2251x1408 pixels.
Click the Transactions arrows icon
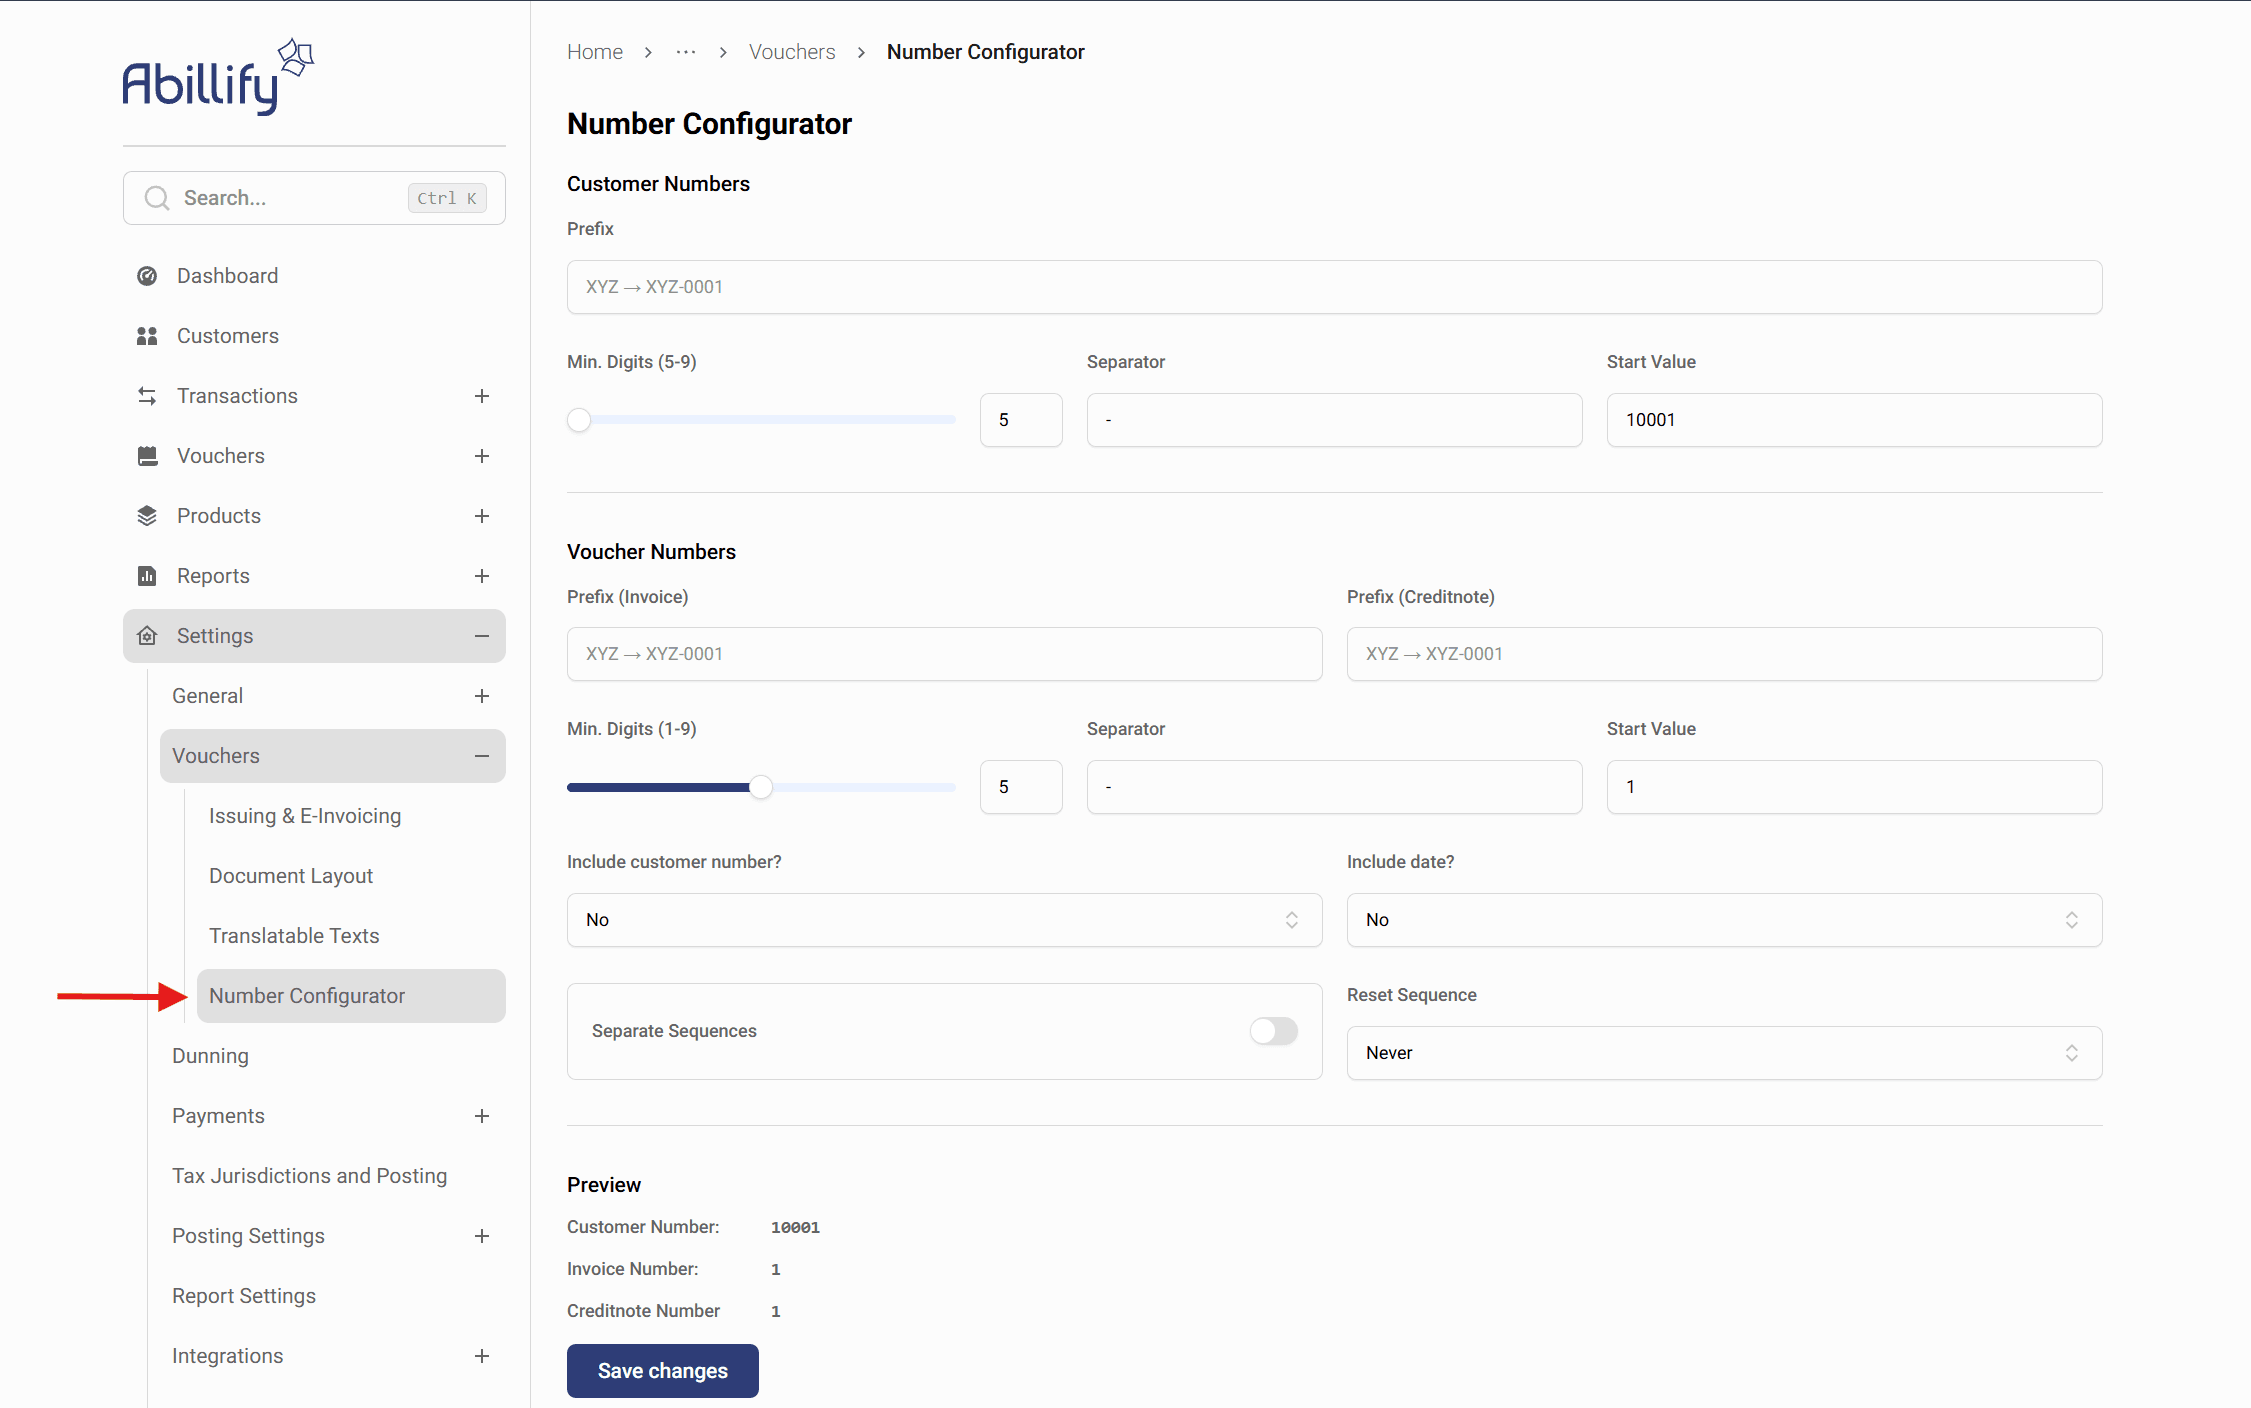(x=147, y=396)
